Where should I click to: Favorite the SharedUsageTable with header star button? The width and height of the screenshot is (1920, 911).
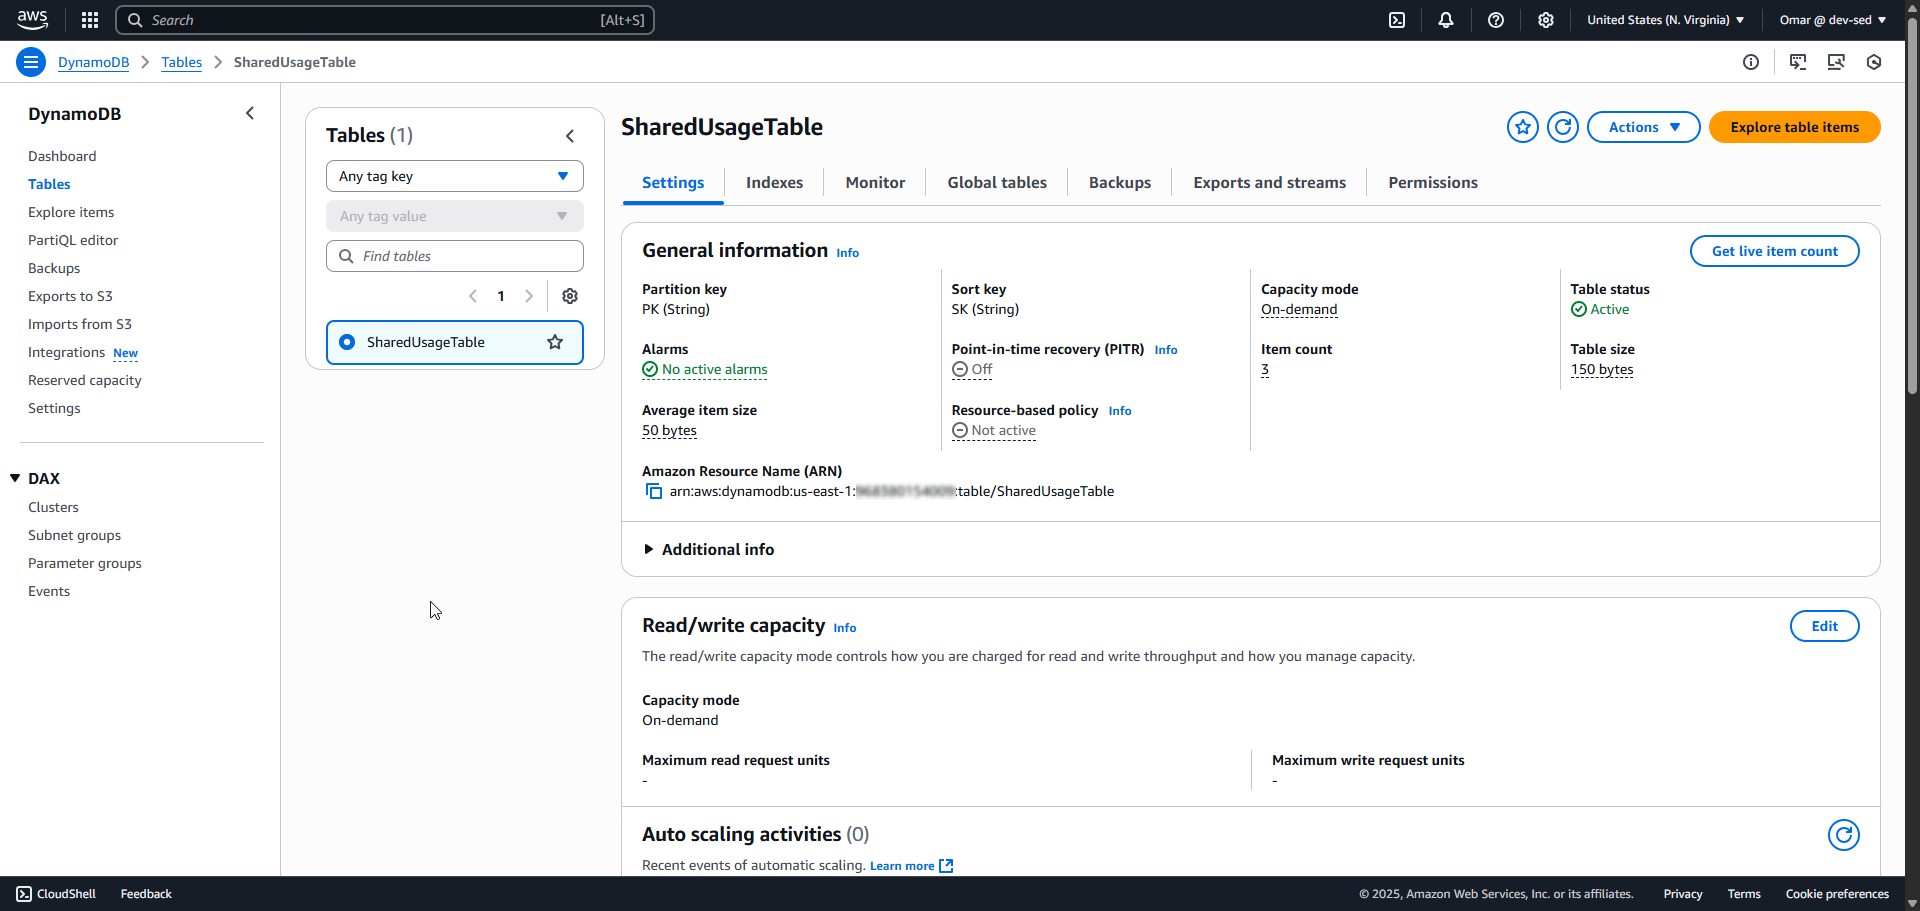tap(1523, 127)
